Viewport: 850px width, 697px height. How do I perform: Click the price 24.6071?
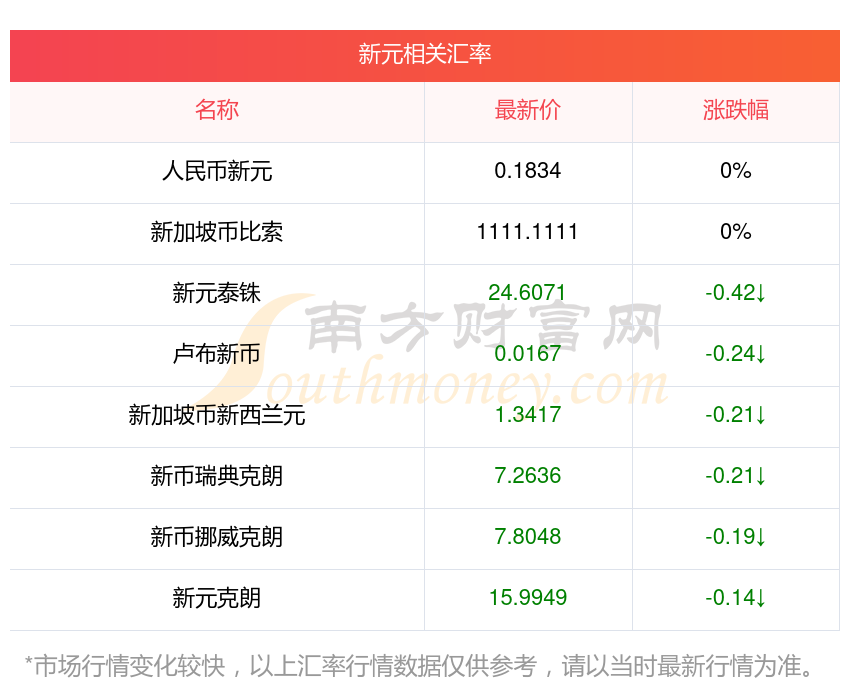point(527,293)
